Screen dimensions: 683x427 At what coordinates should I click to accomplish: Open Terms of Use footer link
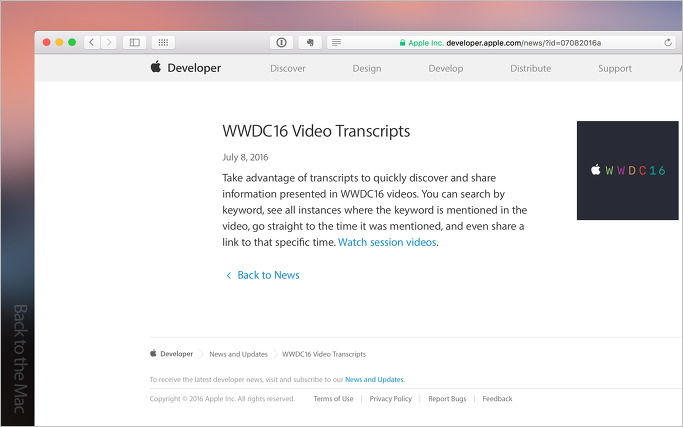coord(333,399)
